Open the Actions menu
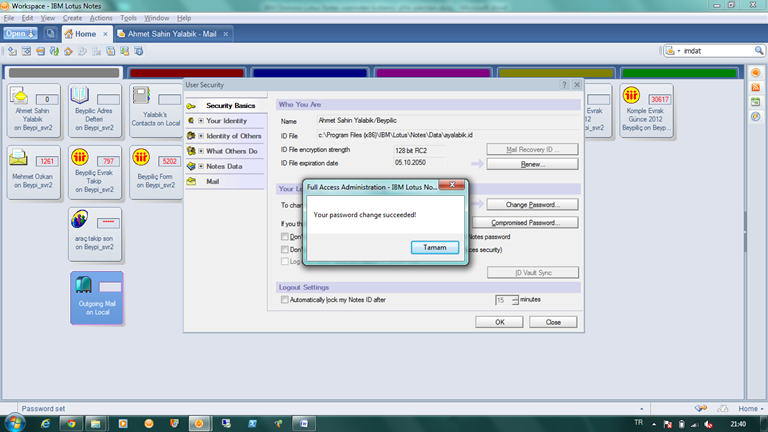Screen dimensions: 768x432 (101, 18)
